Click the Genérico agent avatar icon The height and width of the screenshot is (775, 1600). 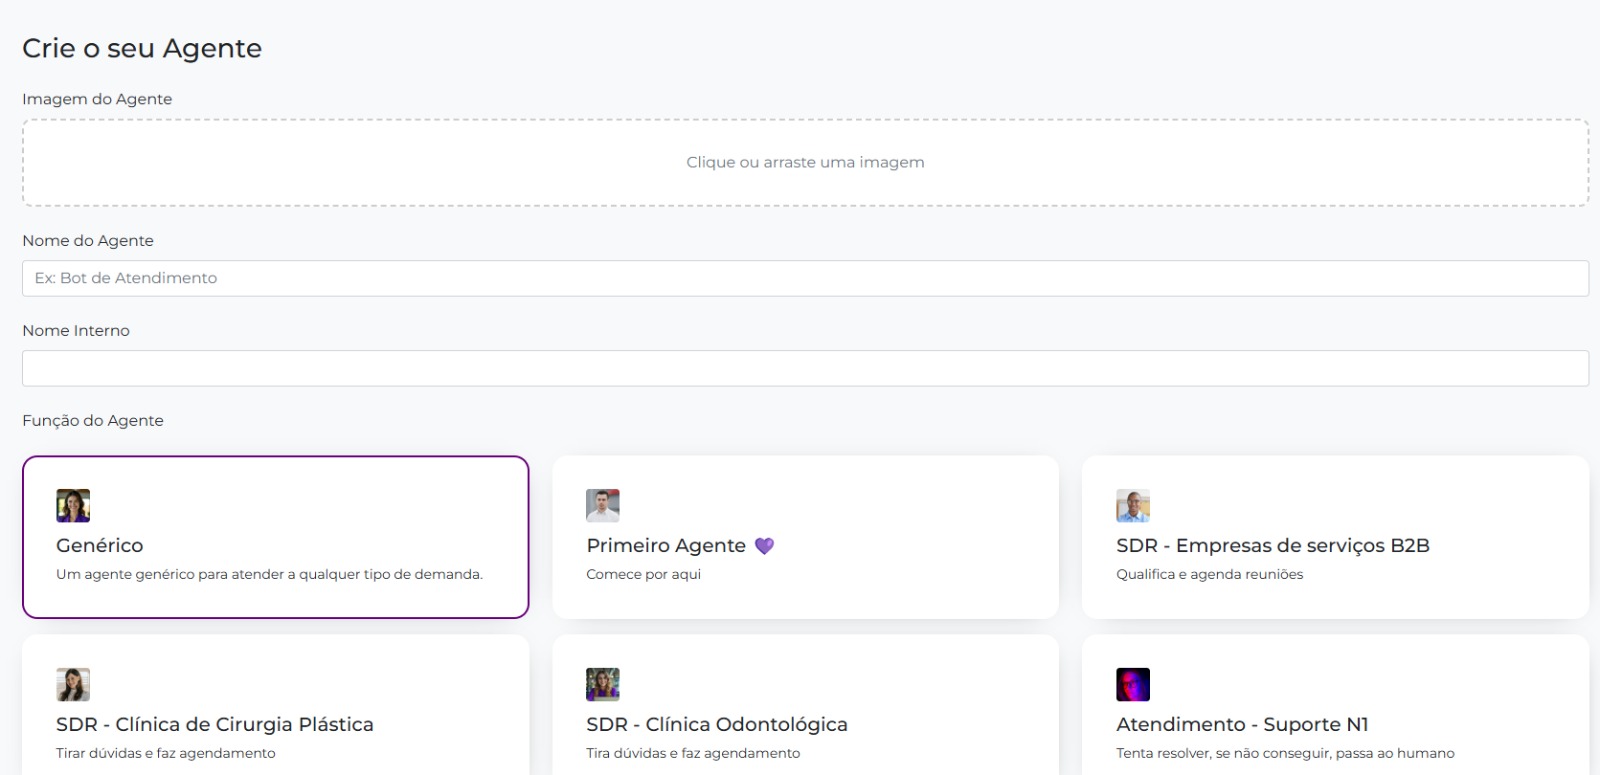73,506
